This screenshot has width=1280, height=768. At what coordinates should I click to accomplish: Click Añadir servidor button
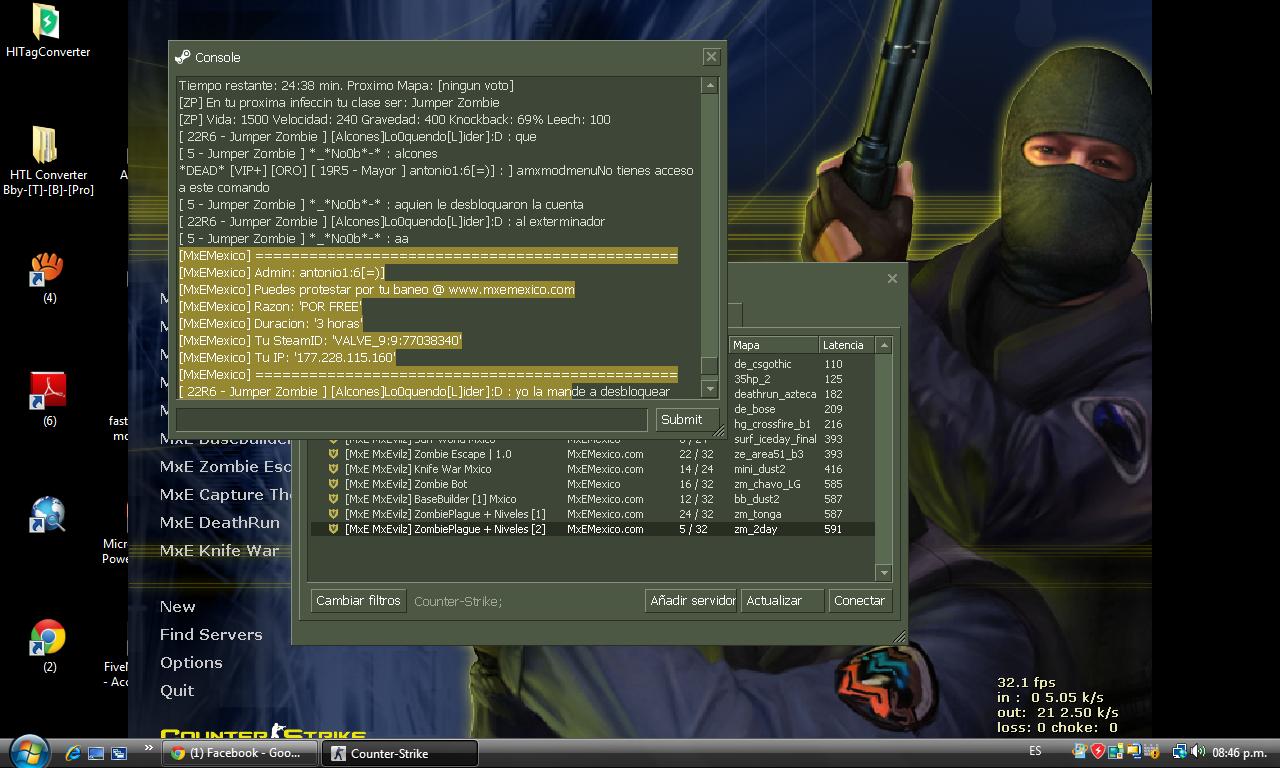692,600
